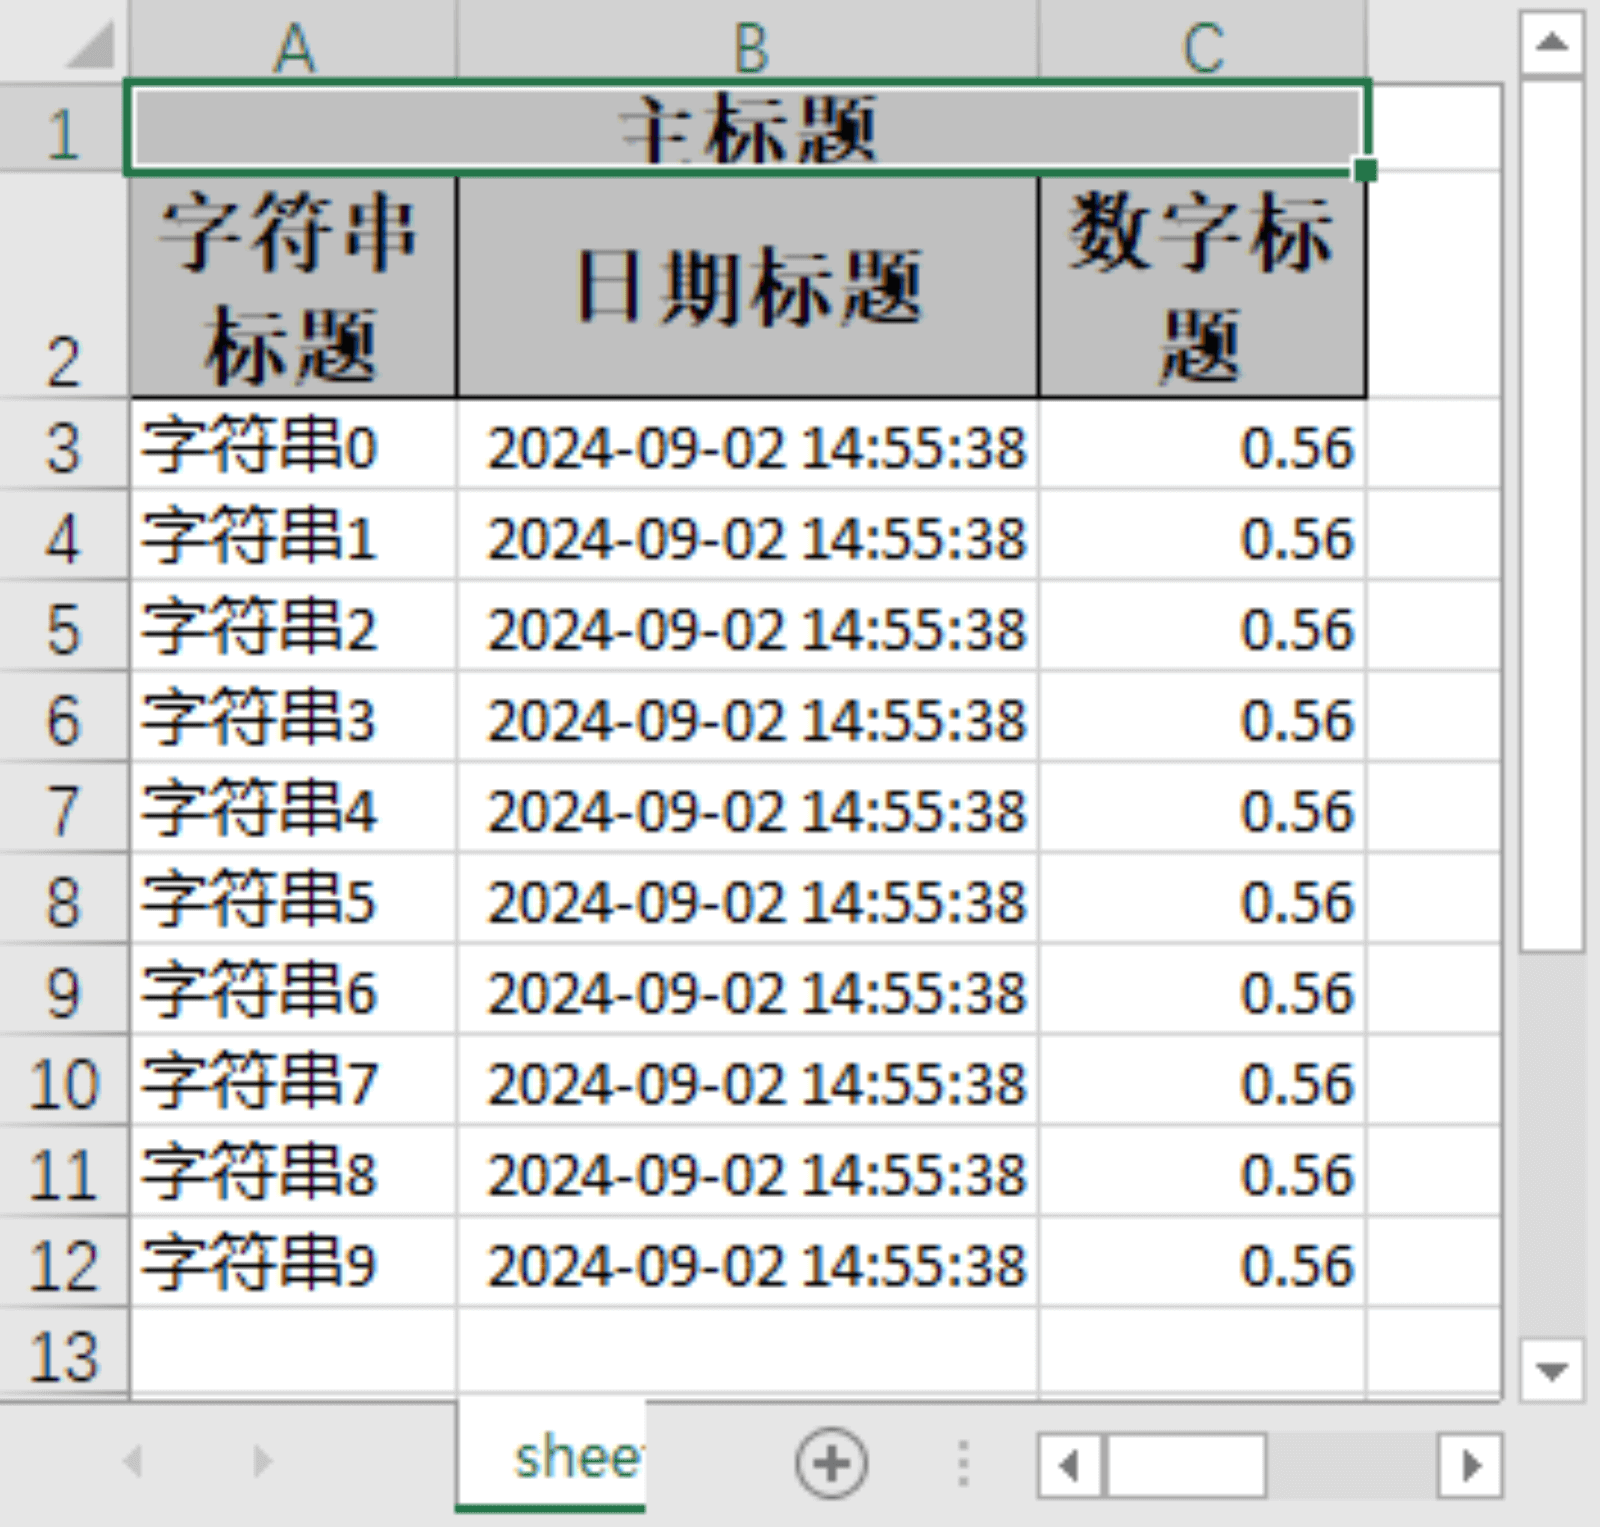Click the right arrow of the horizontal scrollbar
1600x1527 pixels.
tap(1469, 1465)
